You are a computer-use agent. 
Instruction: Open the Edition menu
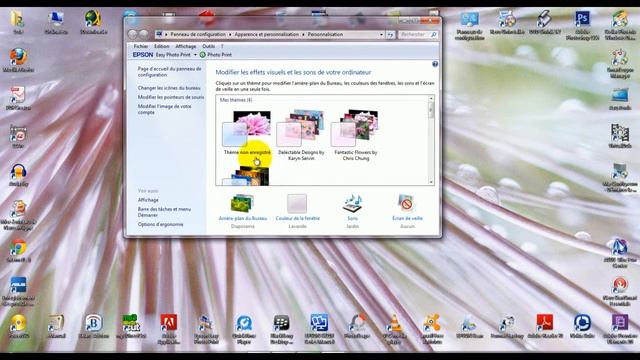tap(162, 47)
